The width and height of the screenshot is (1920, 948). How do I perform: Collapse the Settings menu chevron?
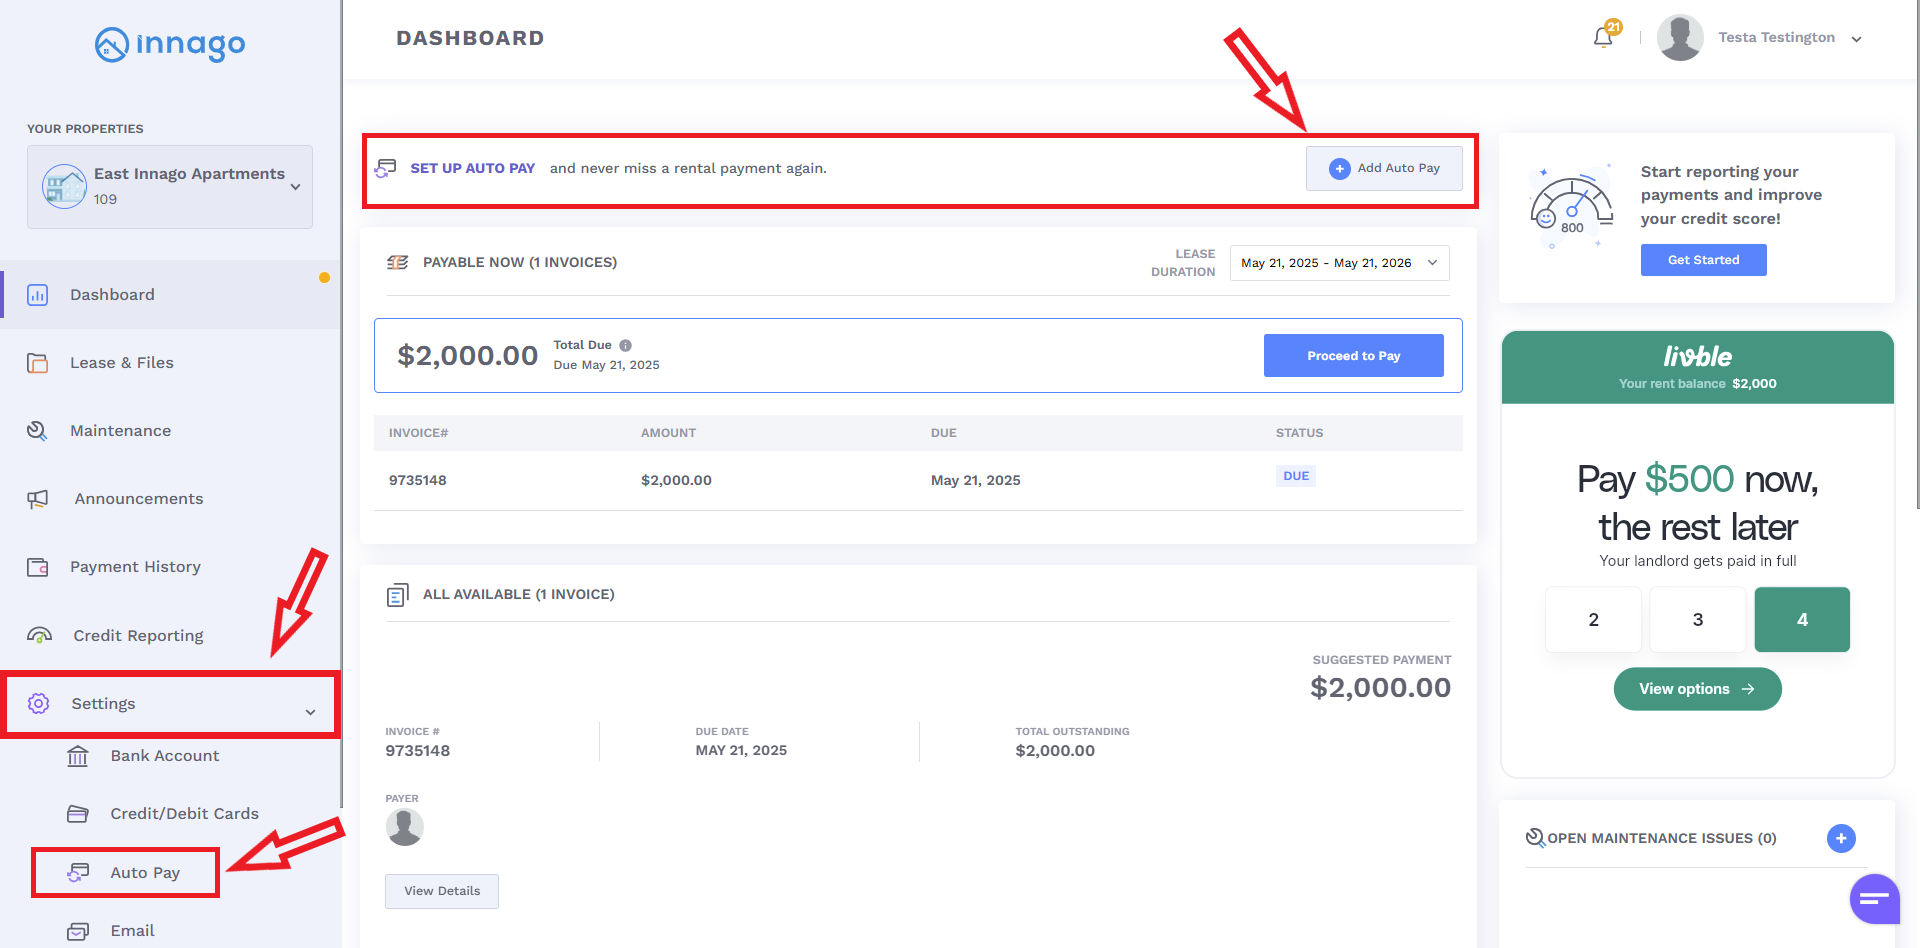(x=310, y=712)
